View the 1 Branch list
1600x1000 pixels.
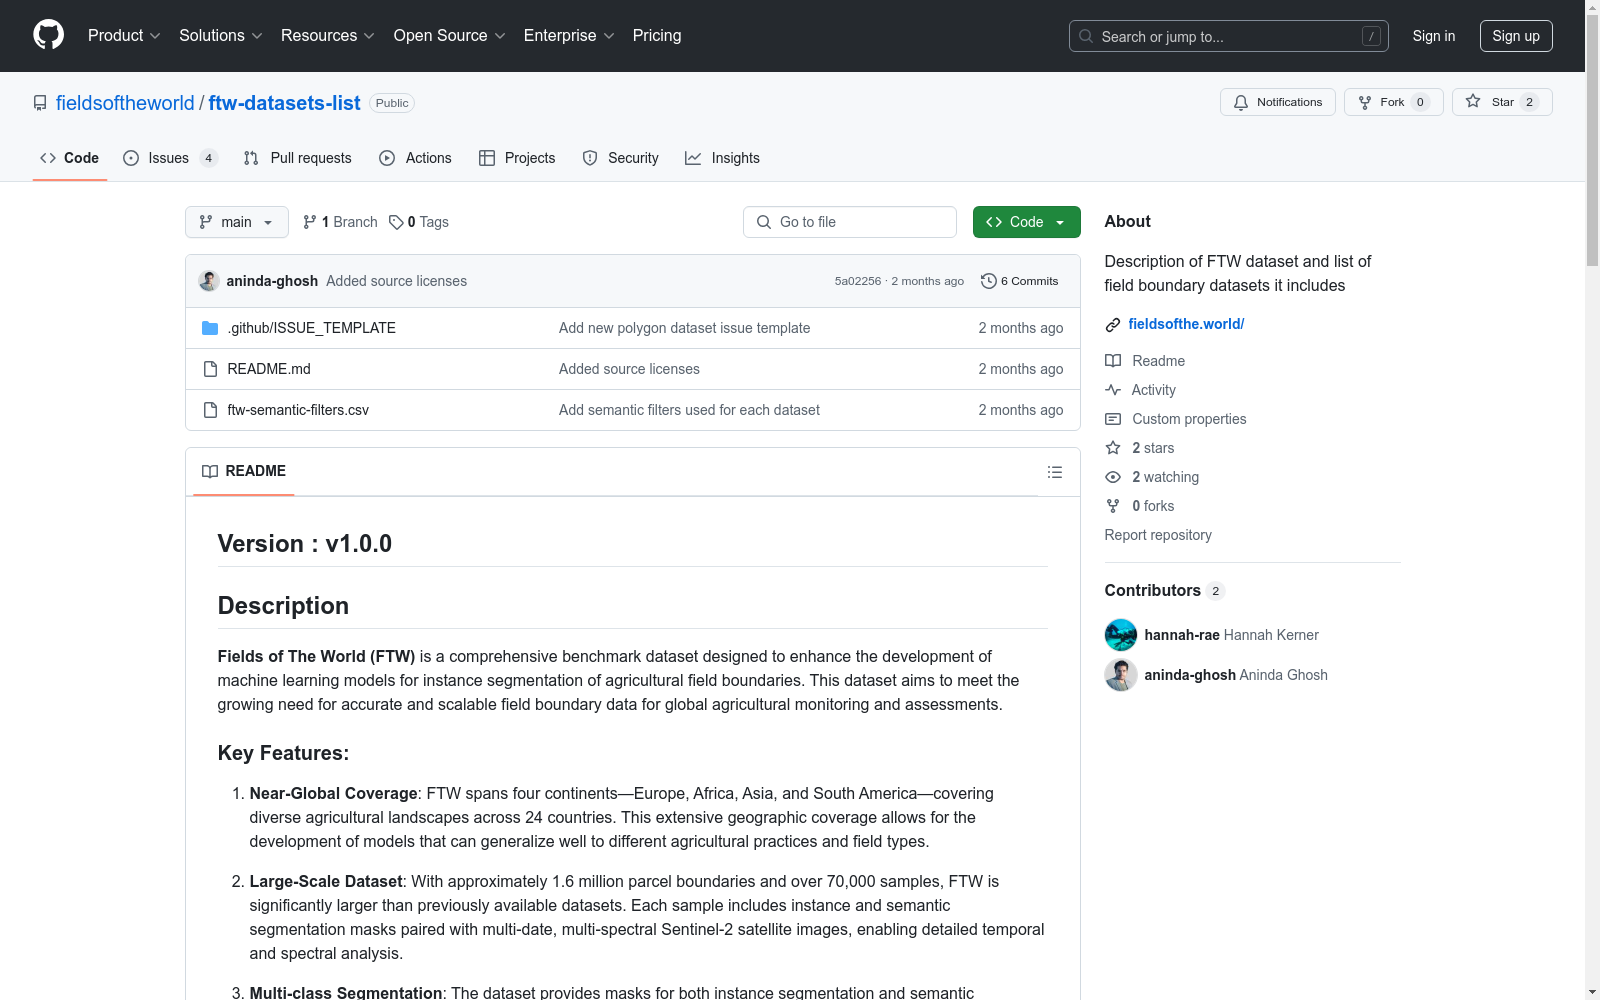point(340,222)
